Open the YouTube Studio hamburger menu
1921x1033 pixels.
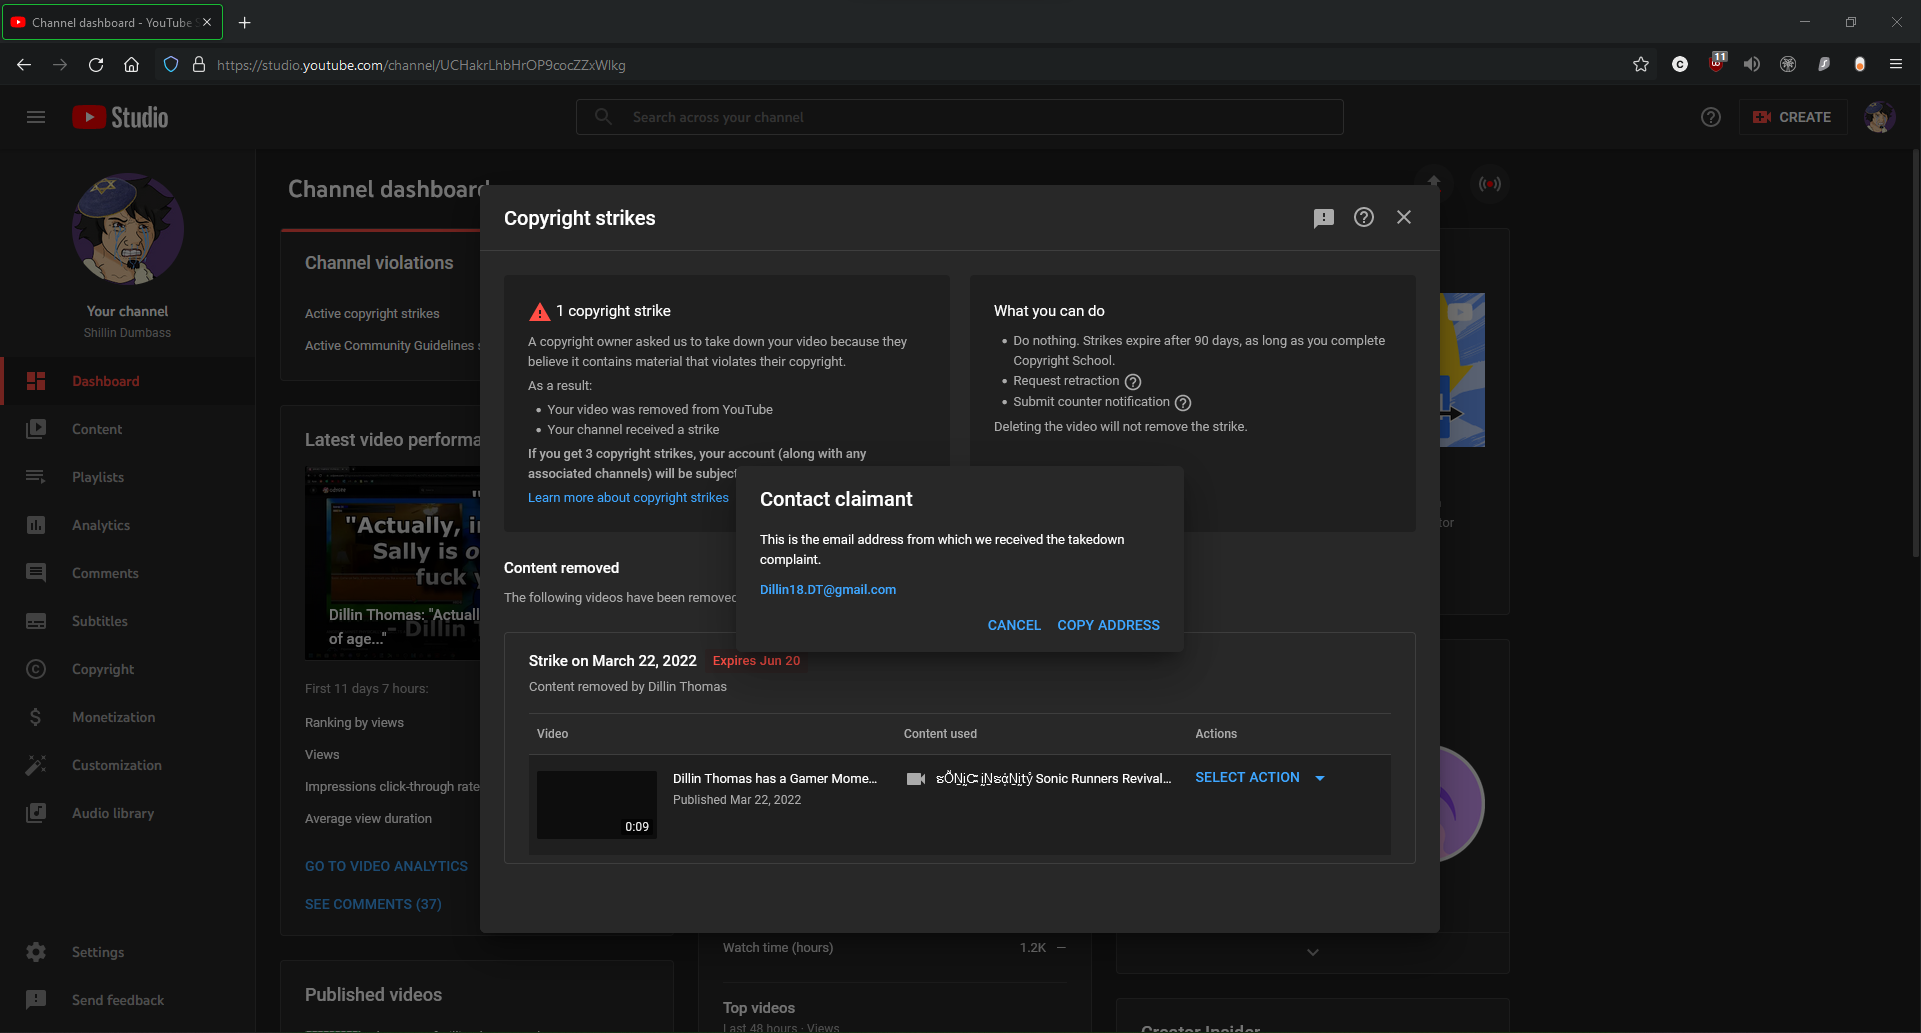coord(36,117)
